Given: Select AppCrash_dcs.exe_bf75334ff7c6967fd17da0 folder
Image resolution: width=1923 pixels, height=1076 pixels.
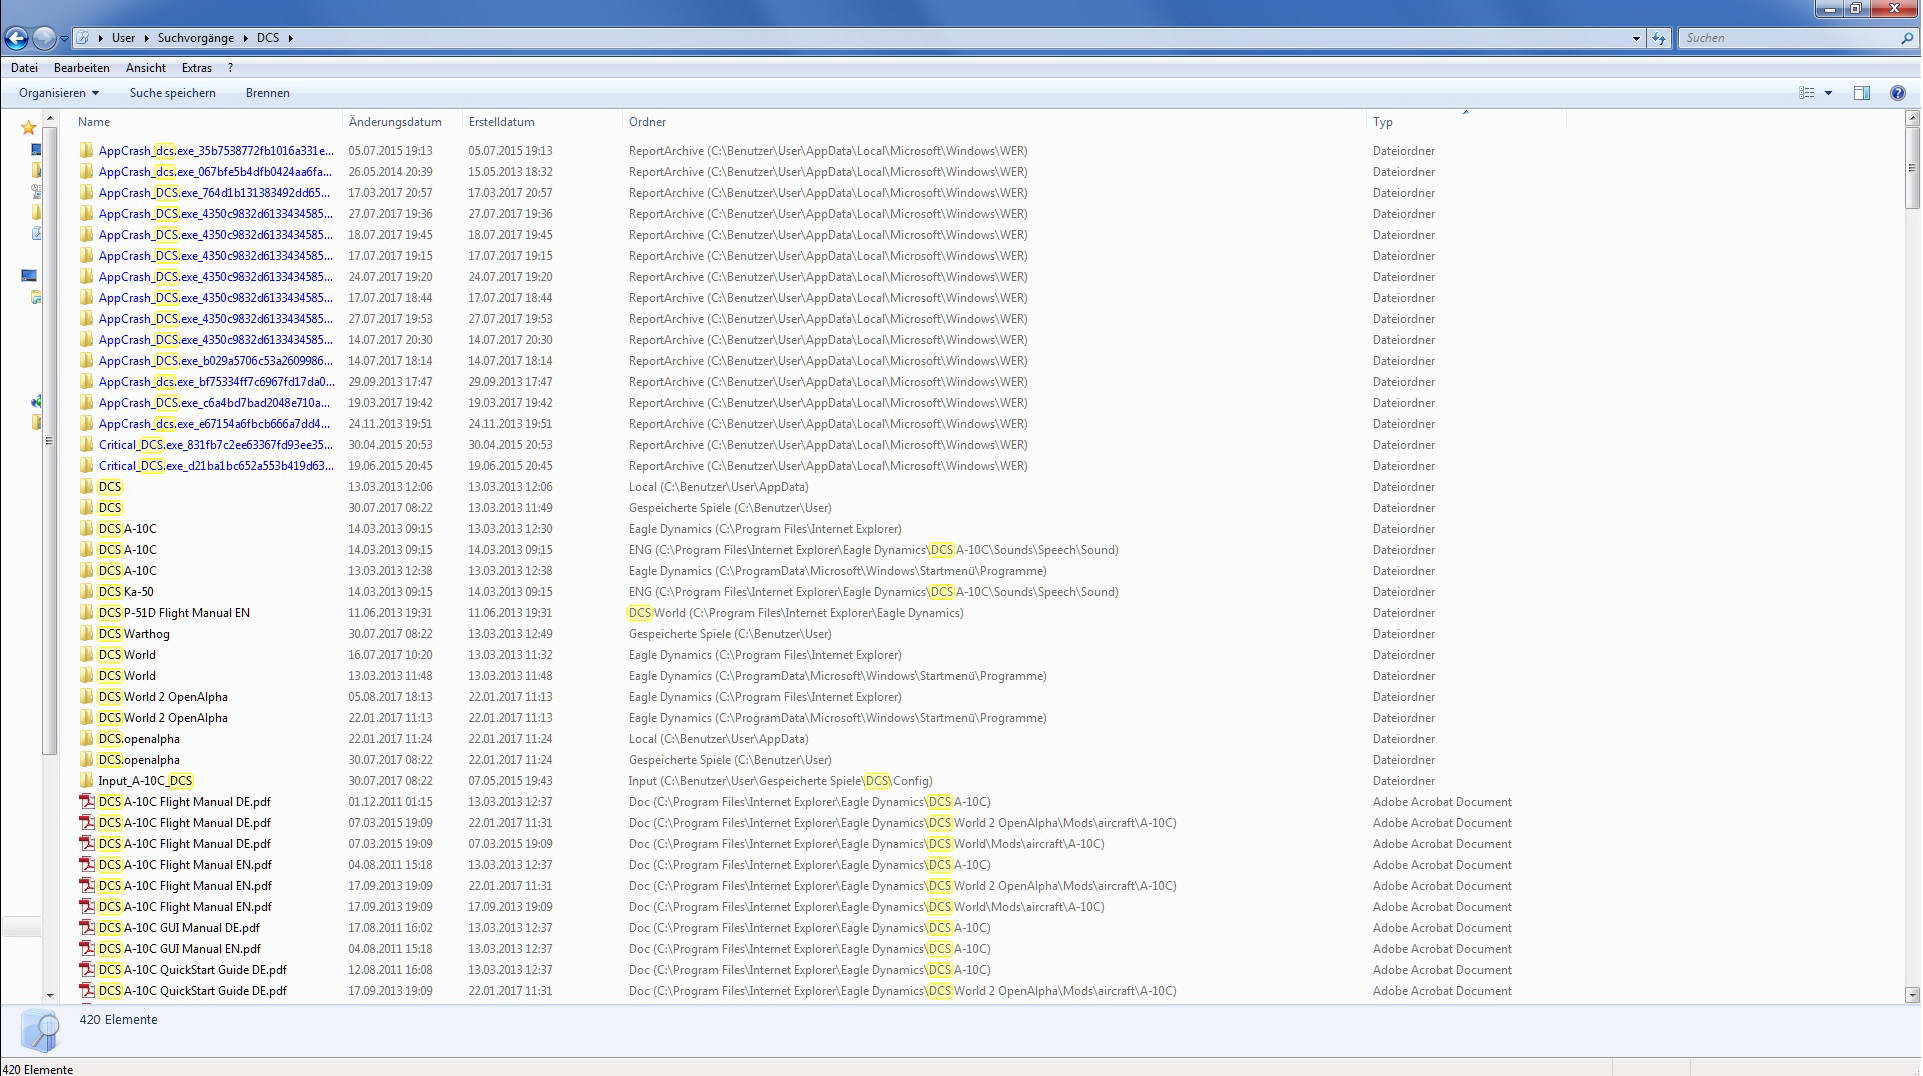Looking at the screenshot, I should (x=216, y=382).
